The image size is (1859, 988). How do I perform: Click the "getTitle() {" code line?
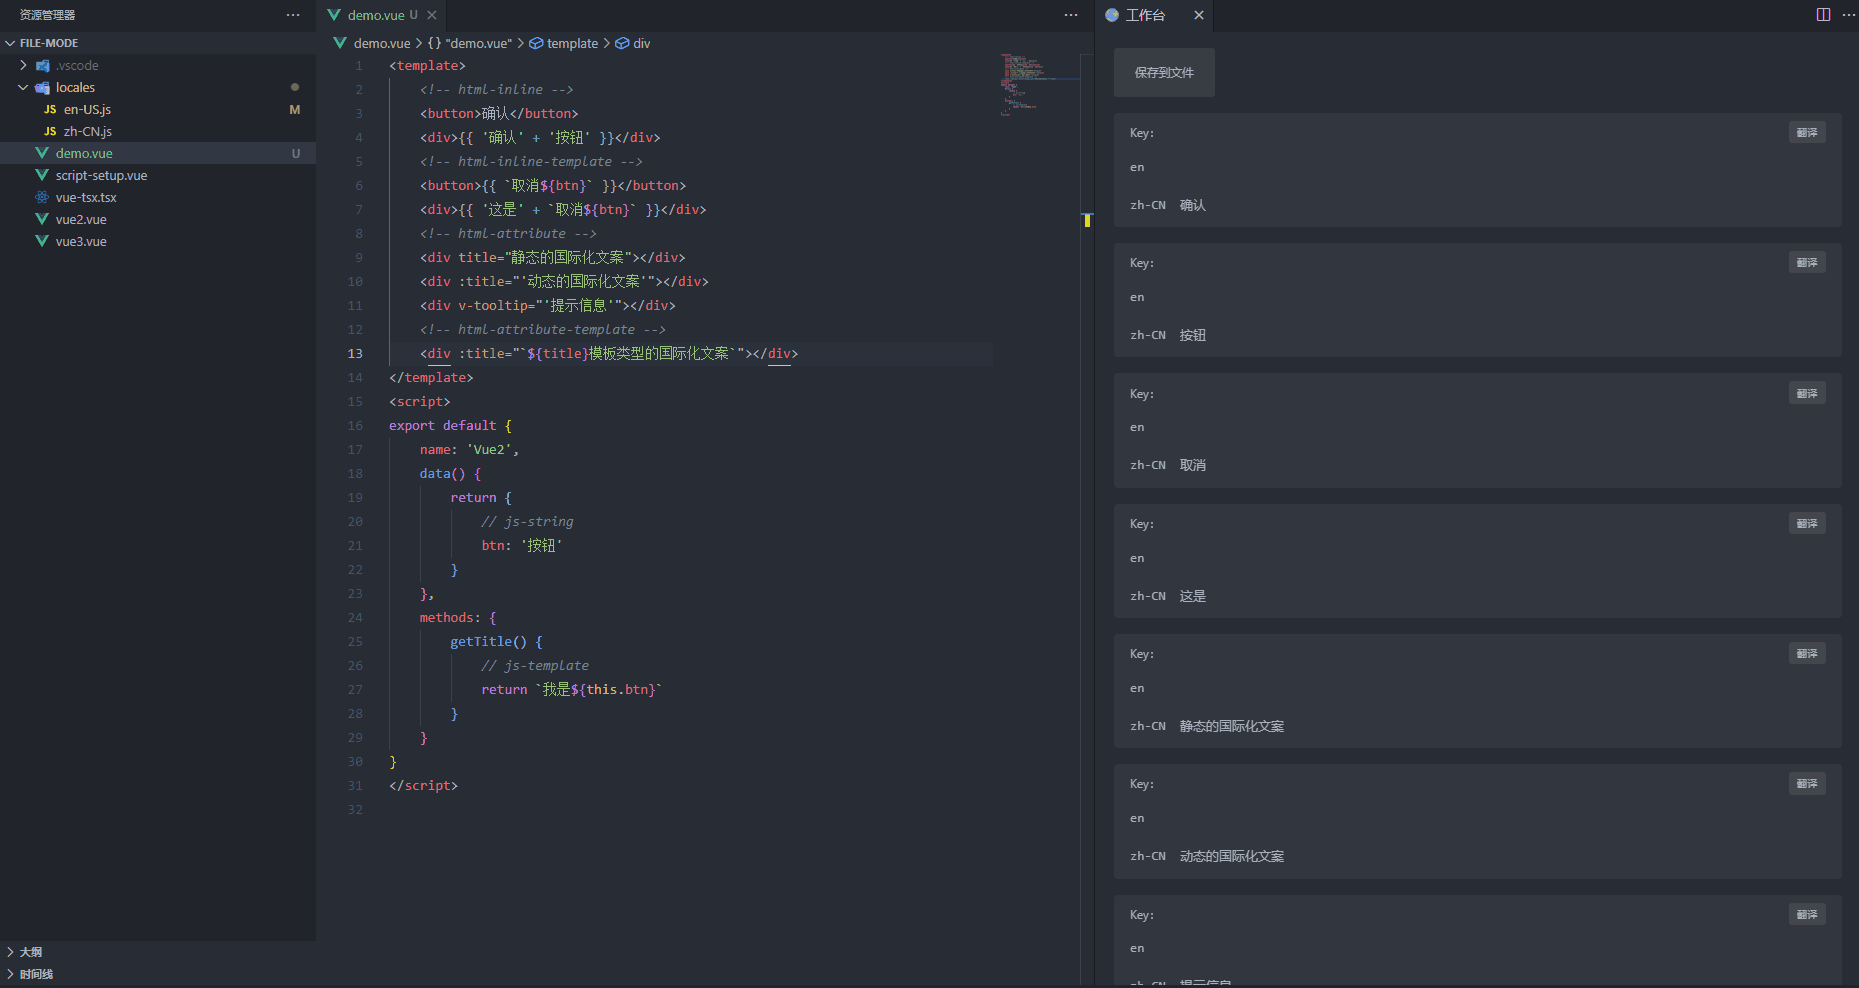496,641
